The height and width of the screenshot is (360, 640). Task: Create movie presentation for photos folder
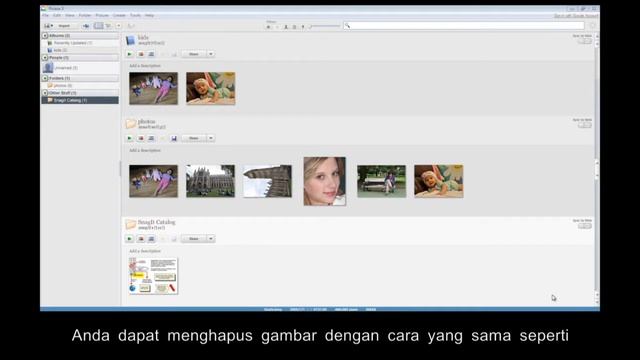(151, 138)
